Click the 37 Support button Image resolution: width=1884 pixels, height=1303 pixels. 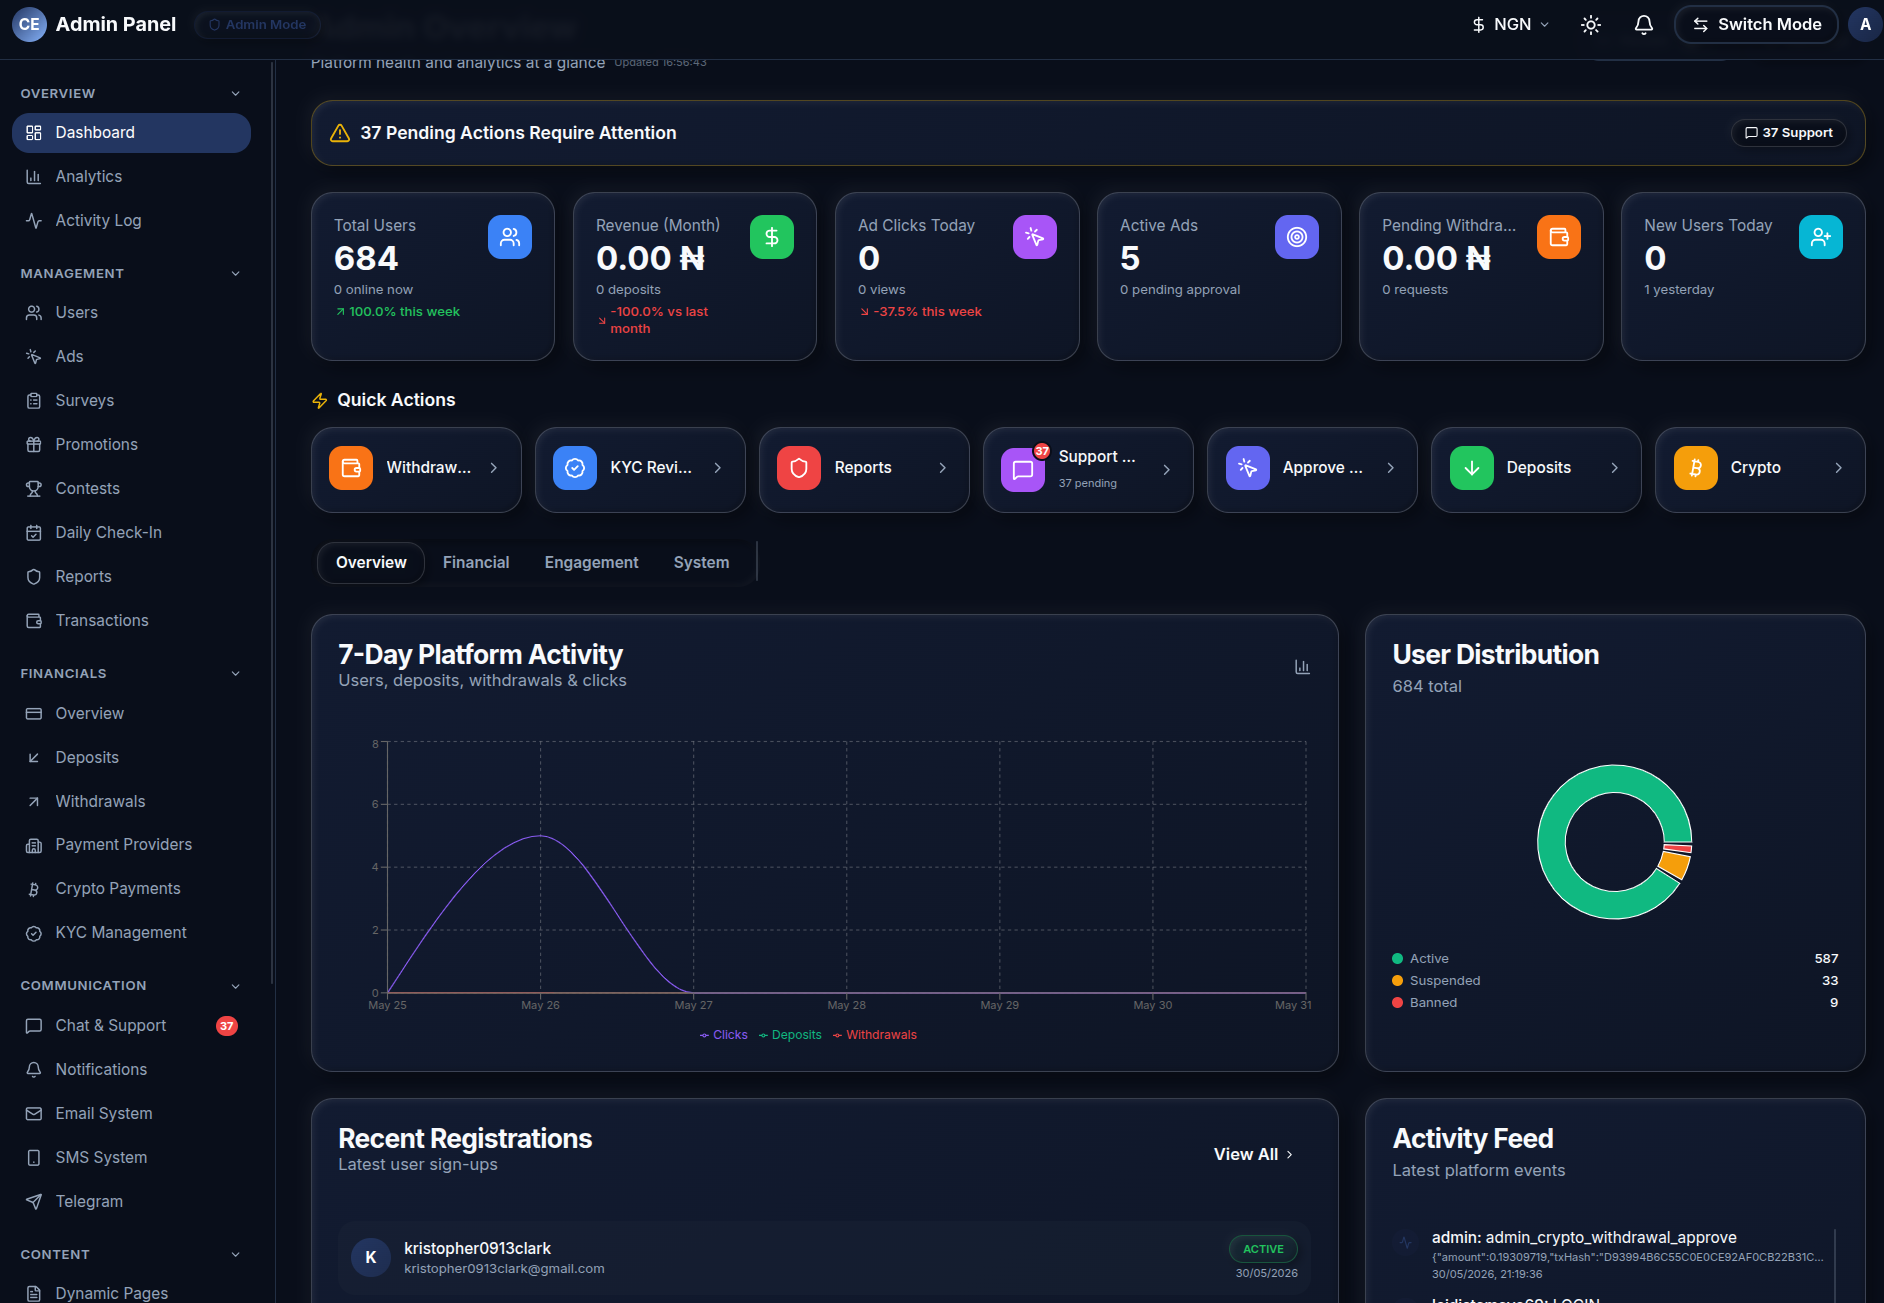click(1788, 133)
